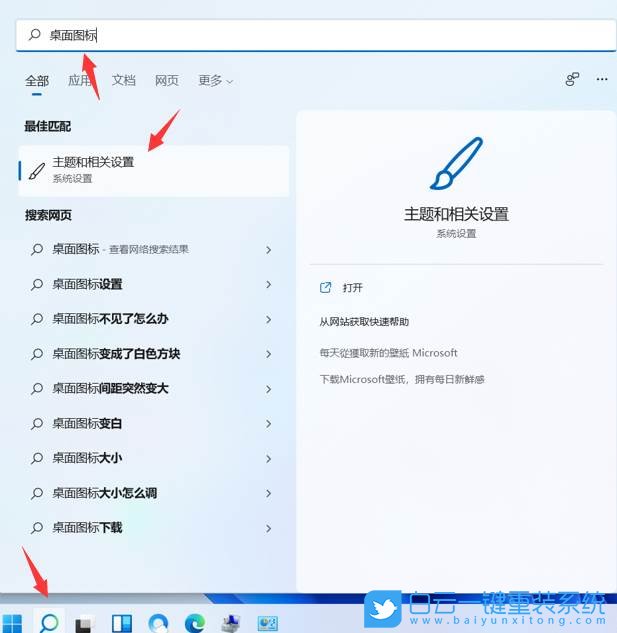Expand arrow for 桌面图标变白
Viewport: 617px width, 633px height.
[x=269, y=423]
